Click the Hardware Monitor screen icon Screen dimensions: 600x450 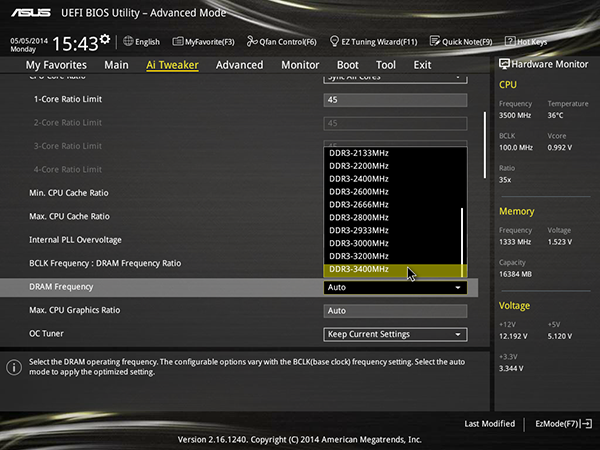click(504, 64)
